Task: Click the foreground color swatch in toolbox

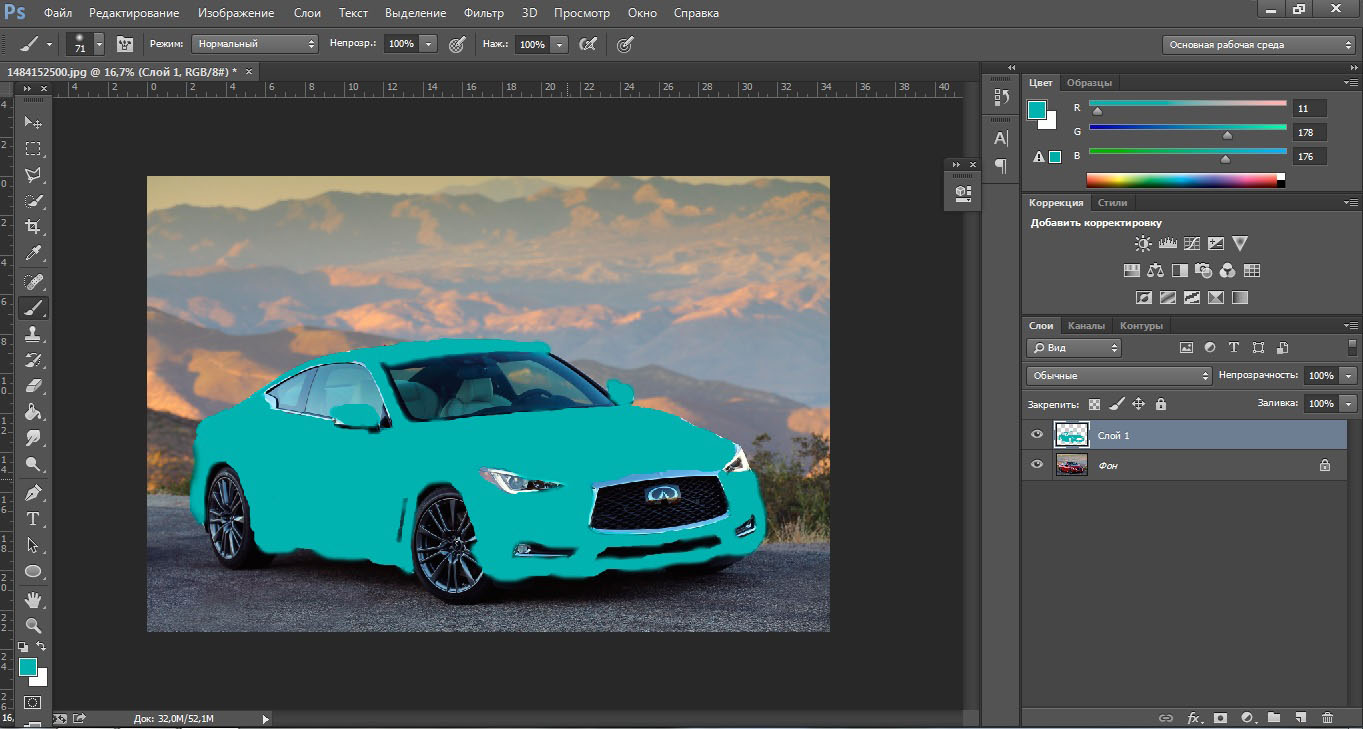Action: coord(27,667)
